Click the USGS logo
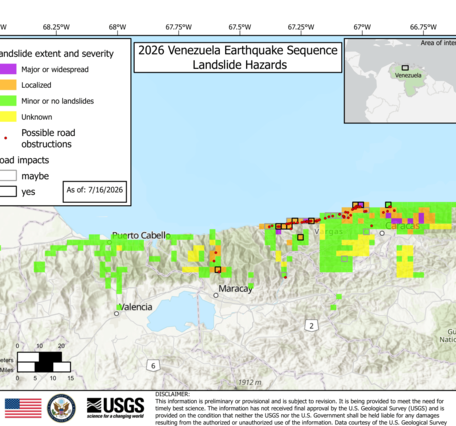Image resolution: width=456 pixels, height=426 pixels. pos(115,408)
